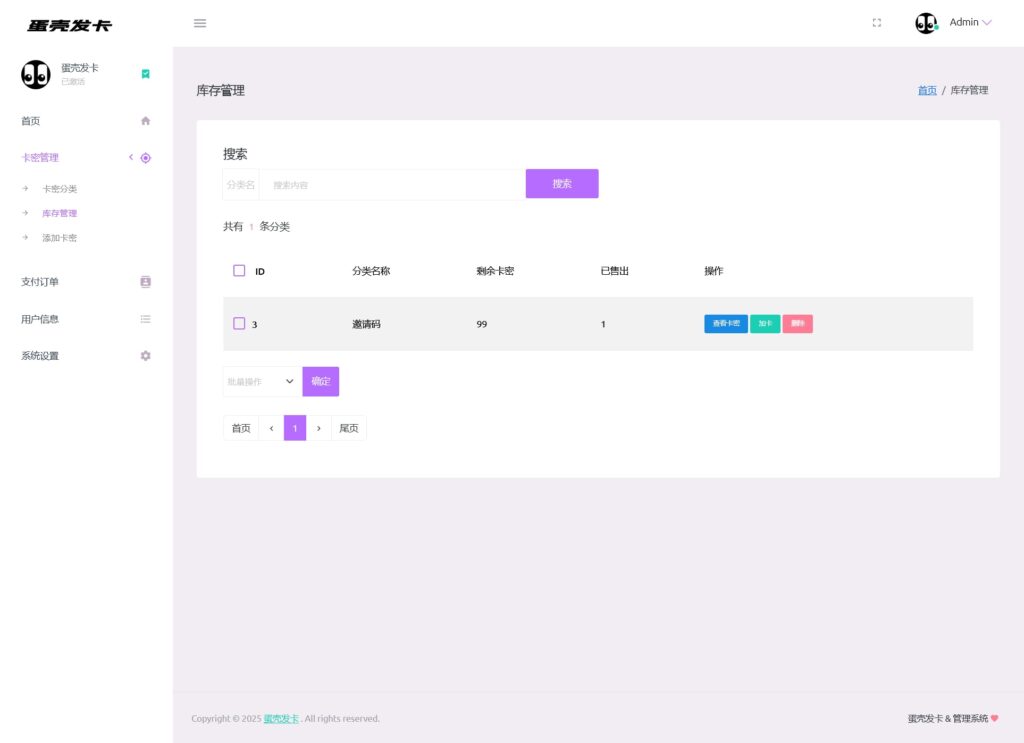Click the contact icon beside 支付订单
Screen dimensions: 1024x743
tap(145, 282)
